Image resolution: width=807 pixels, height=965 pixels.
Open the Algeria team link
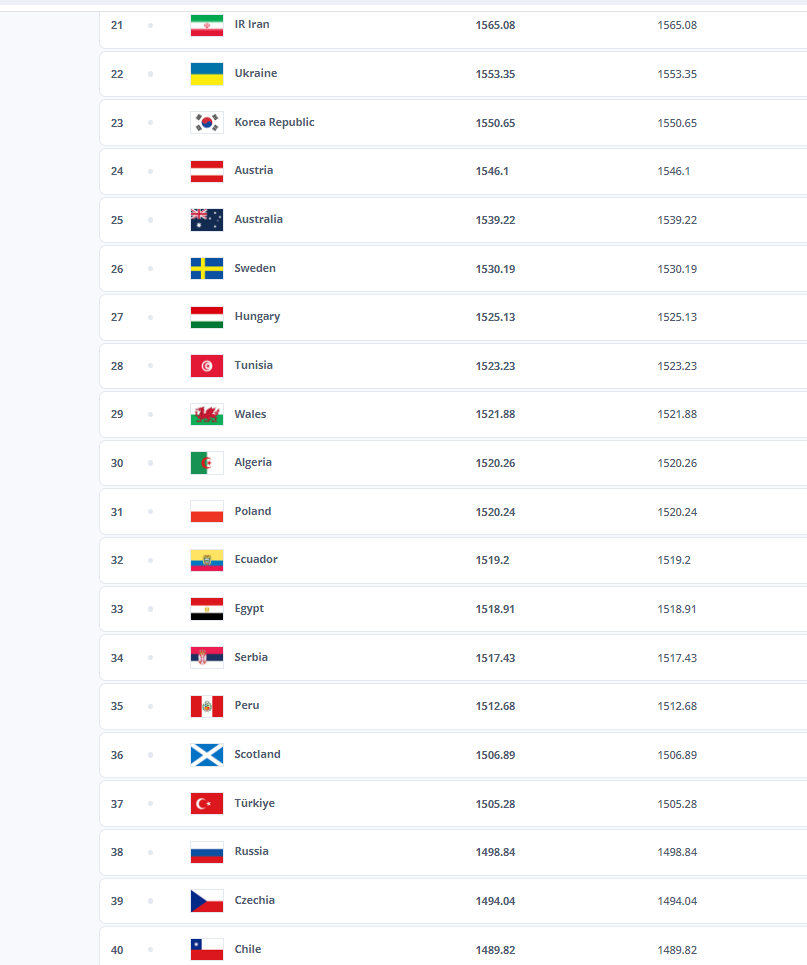(x=253, y=463)
